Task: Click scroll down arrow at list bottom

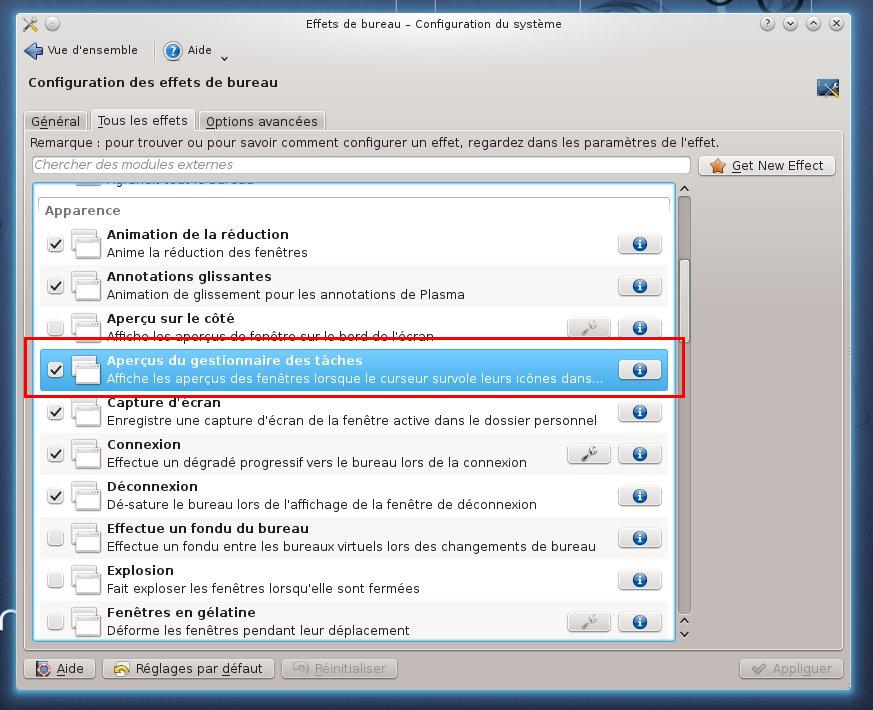Action: pyautogui.click(x=685, y=634)
